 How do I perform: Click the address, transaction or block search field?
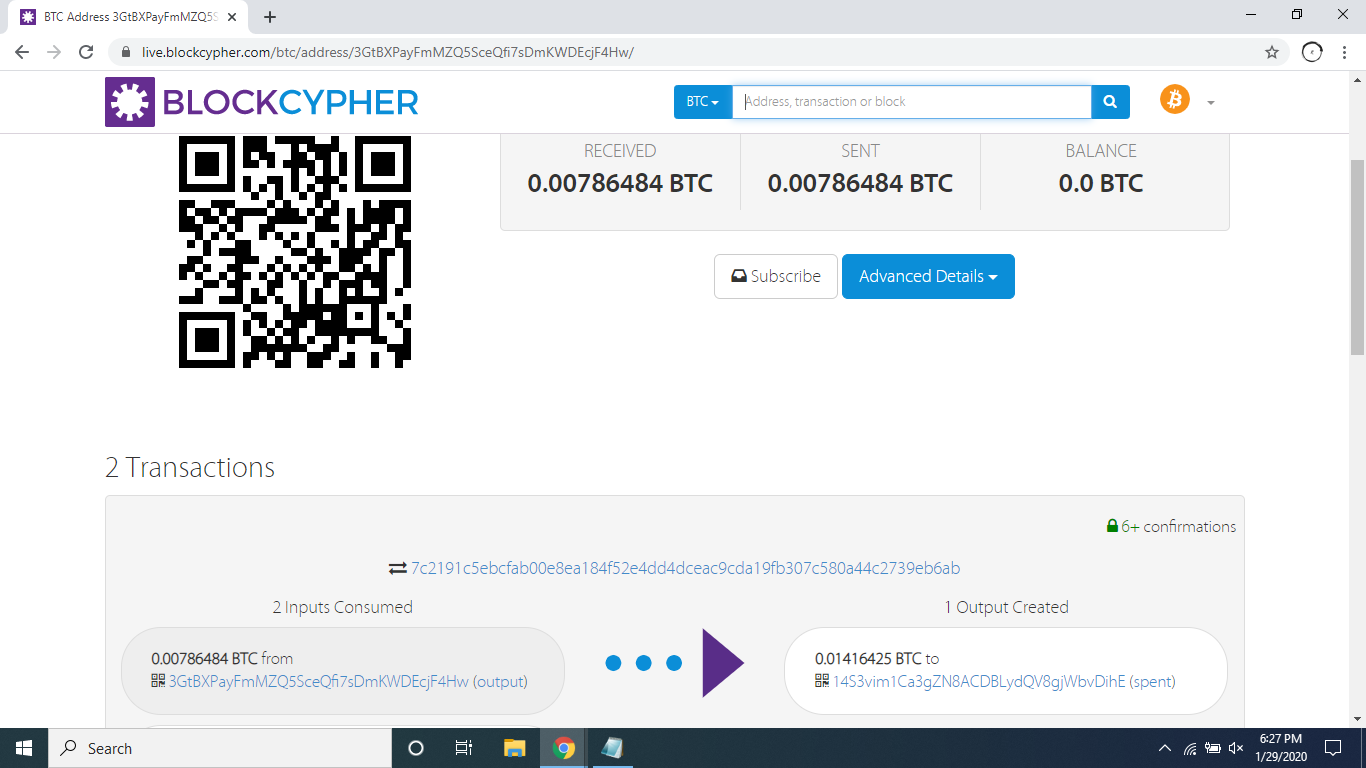(912, 102)
